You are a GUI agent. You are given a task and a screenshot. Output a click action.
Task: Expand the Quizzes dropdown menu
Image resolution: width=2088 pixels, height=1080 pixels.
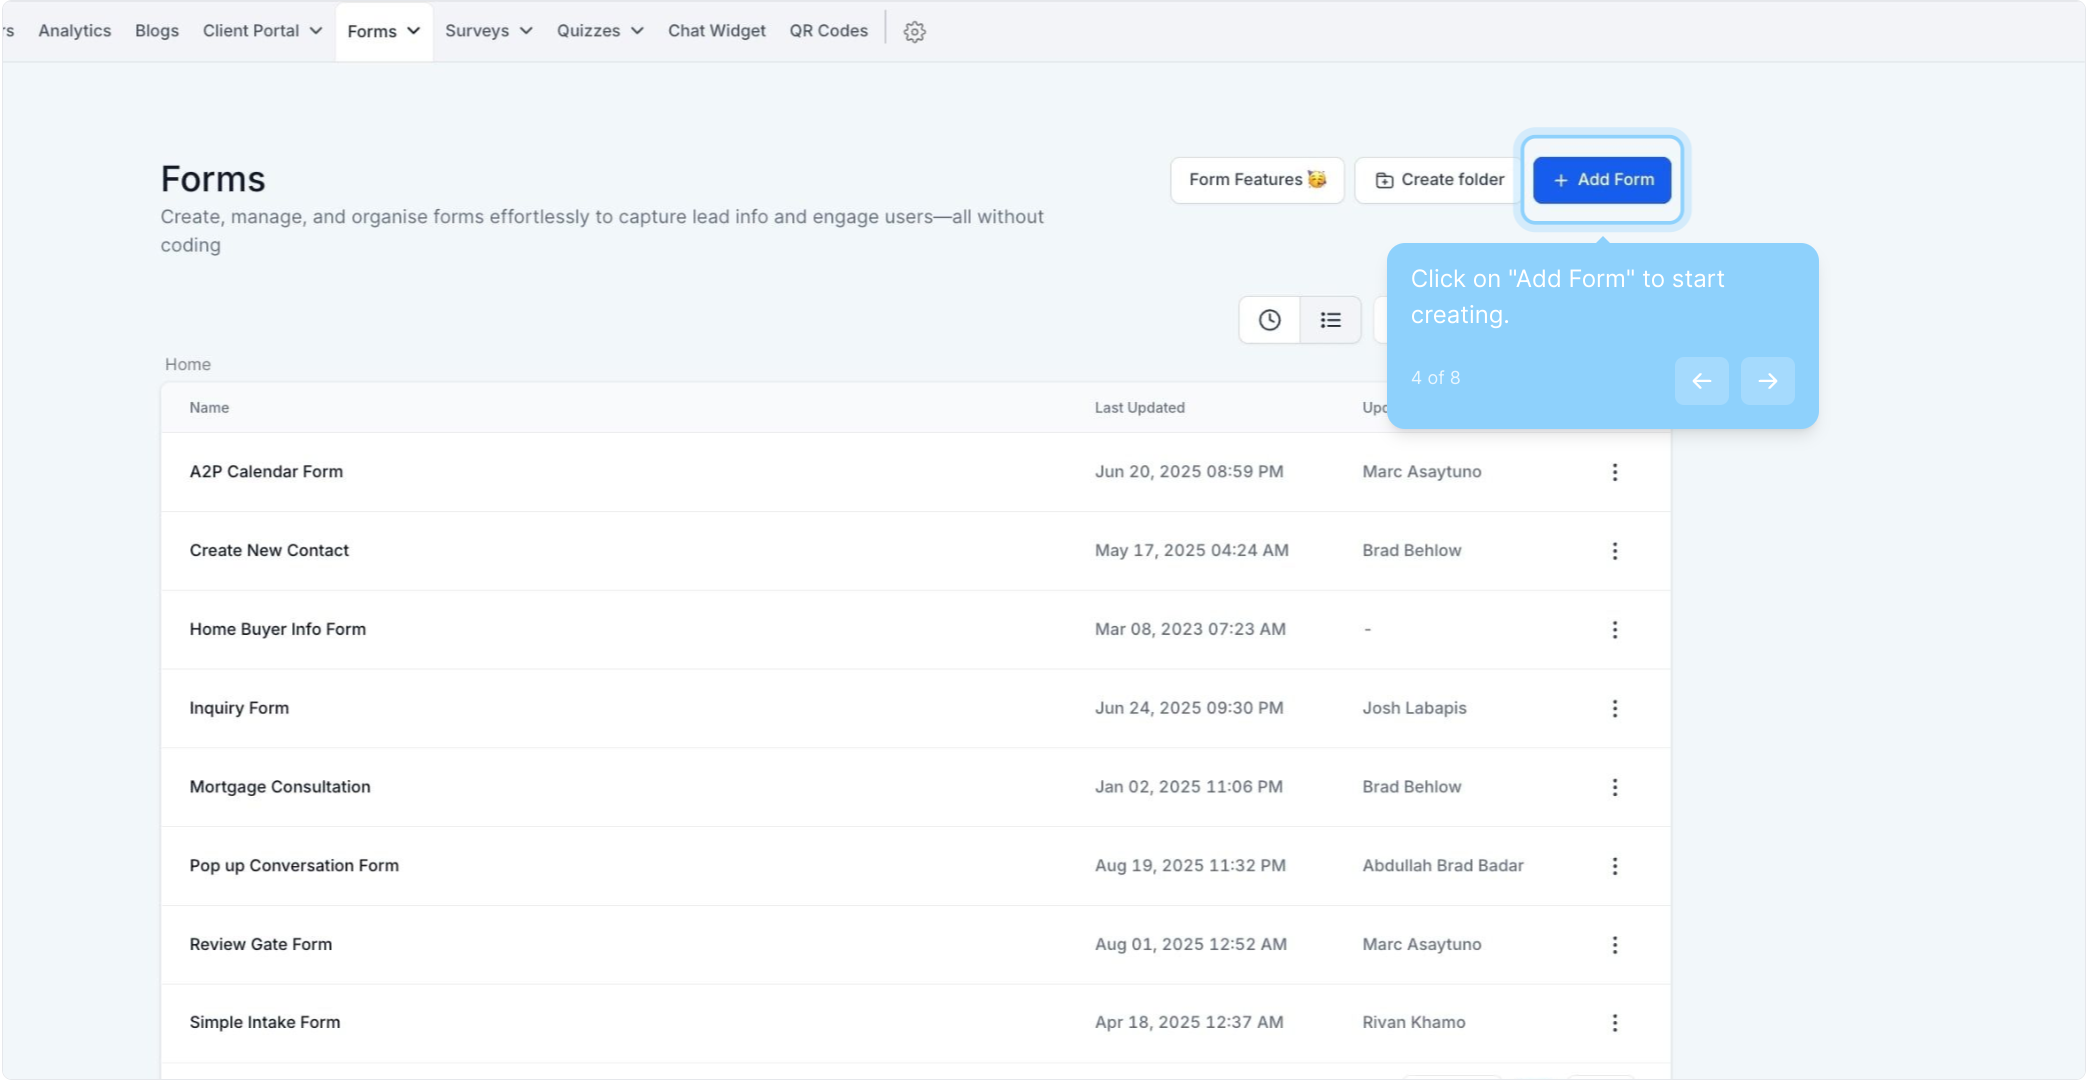[x=599, y=31]
